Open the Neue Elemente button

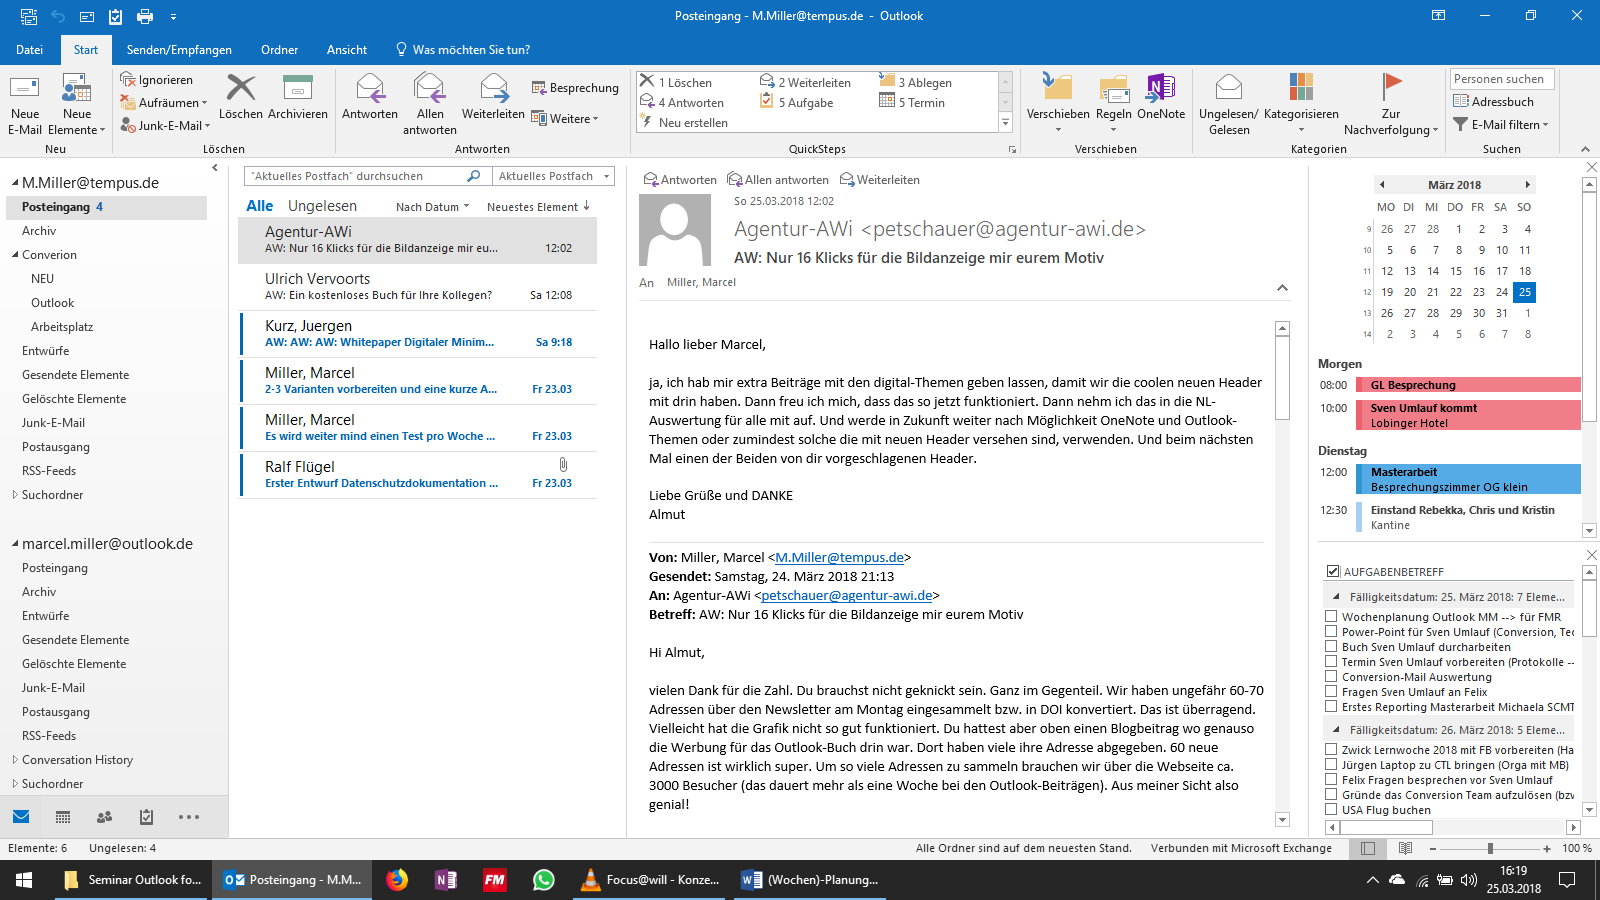tap(77, 105)
